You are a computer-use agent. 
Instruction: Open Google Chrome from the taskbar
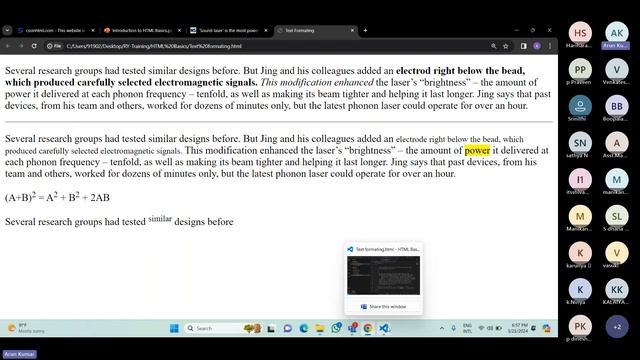pos(368,329)
